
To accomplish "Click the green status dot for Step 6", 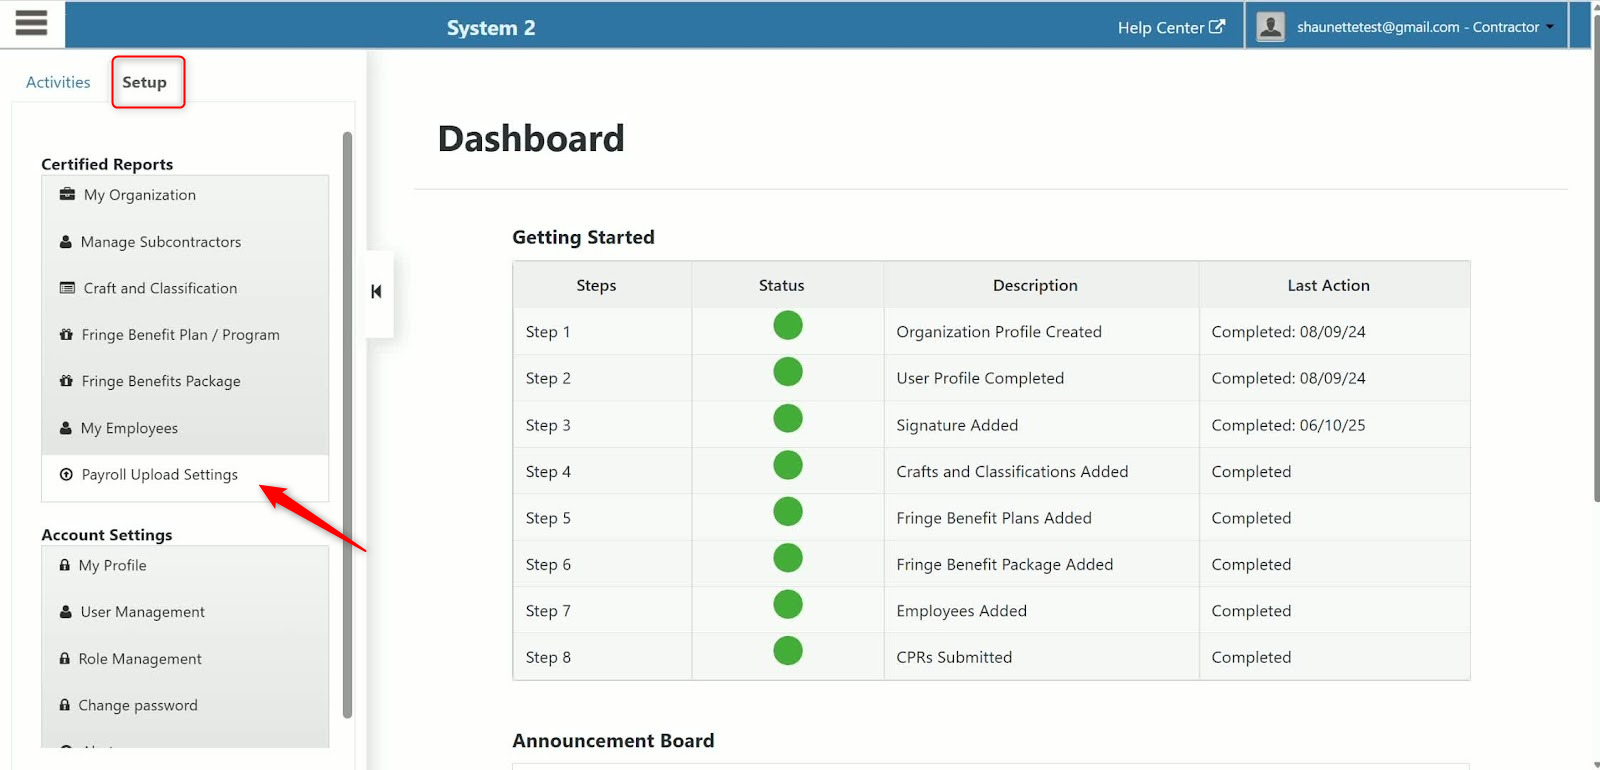I will (x=788, y=558).
